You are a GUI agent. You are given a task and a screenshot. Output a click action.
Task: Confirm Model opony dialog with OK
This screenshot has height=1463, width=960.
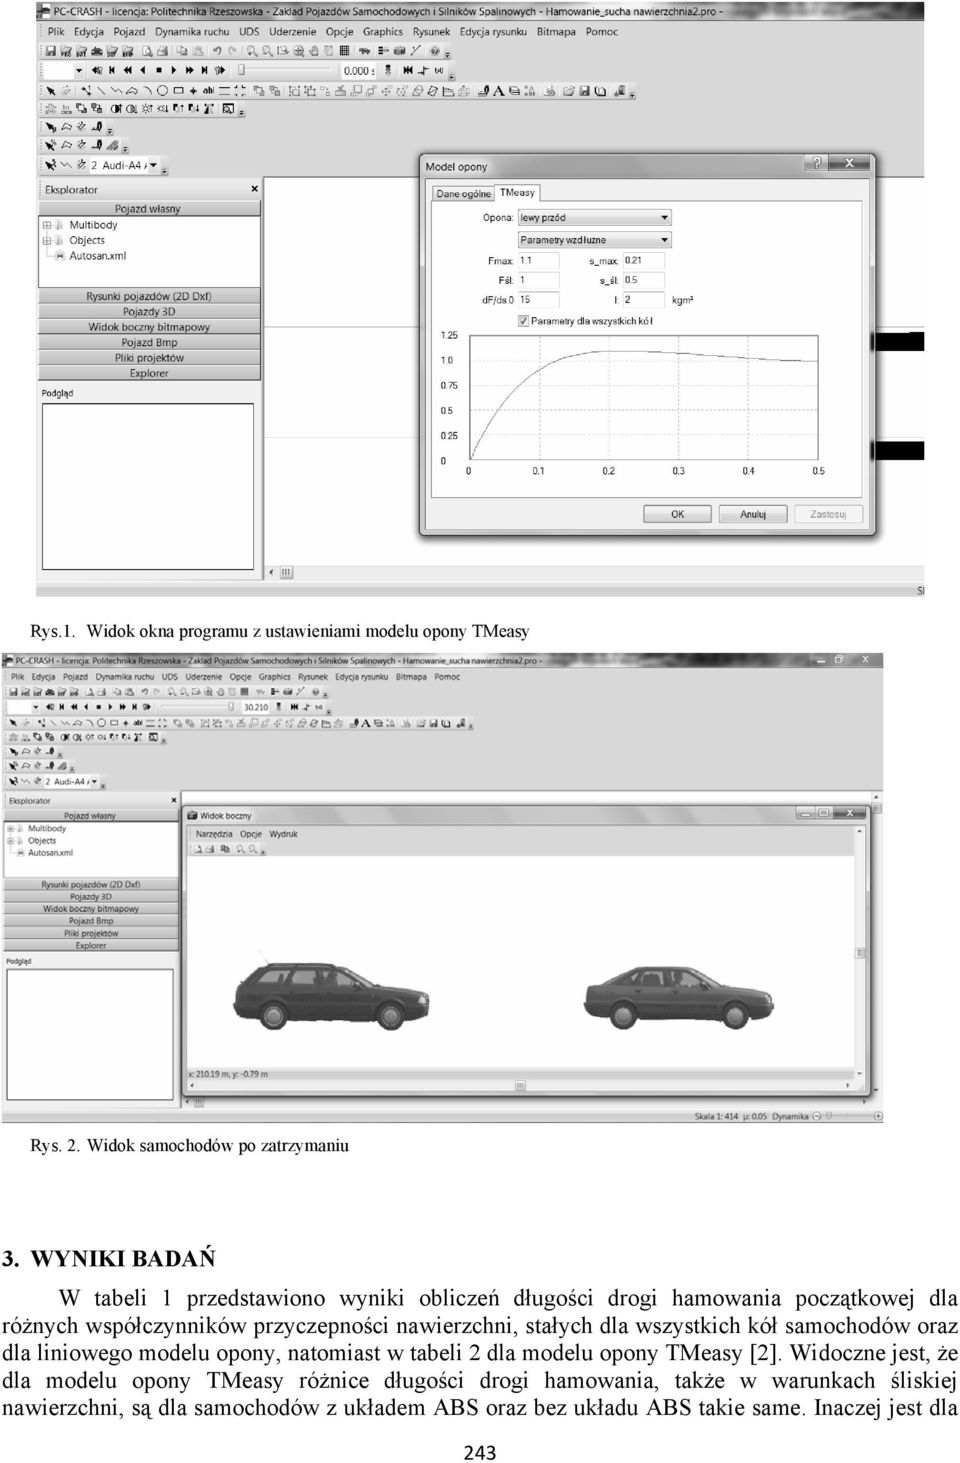(x=677, y=514)
